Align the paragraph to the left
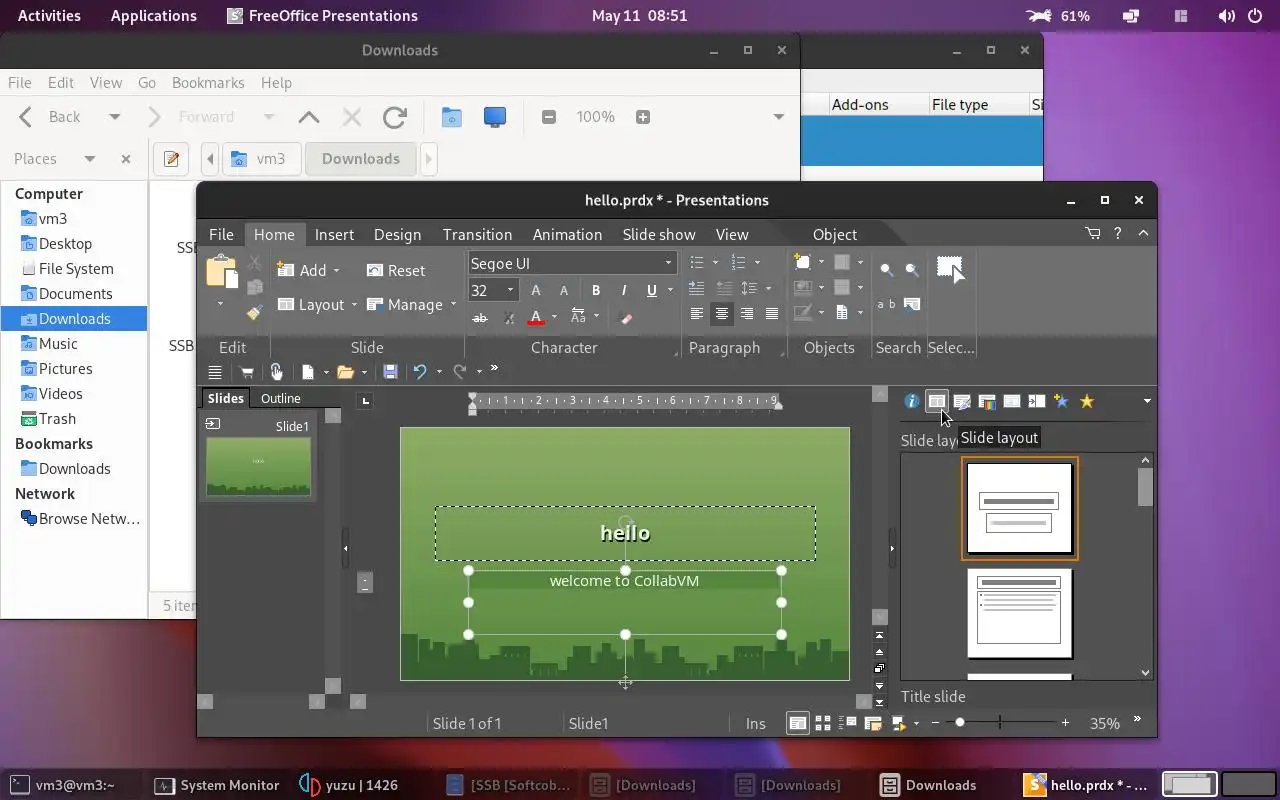 tap(697, 314)
